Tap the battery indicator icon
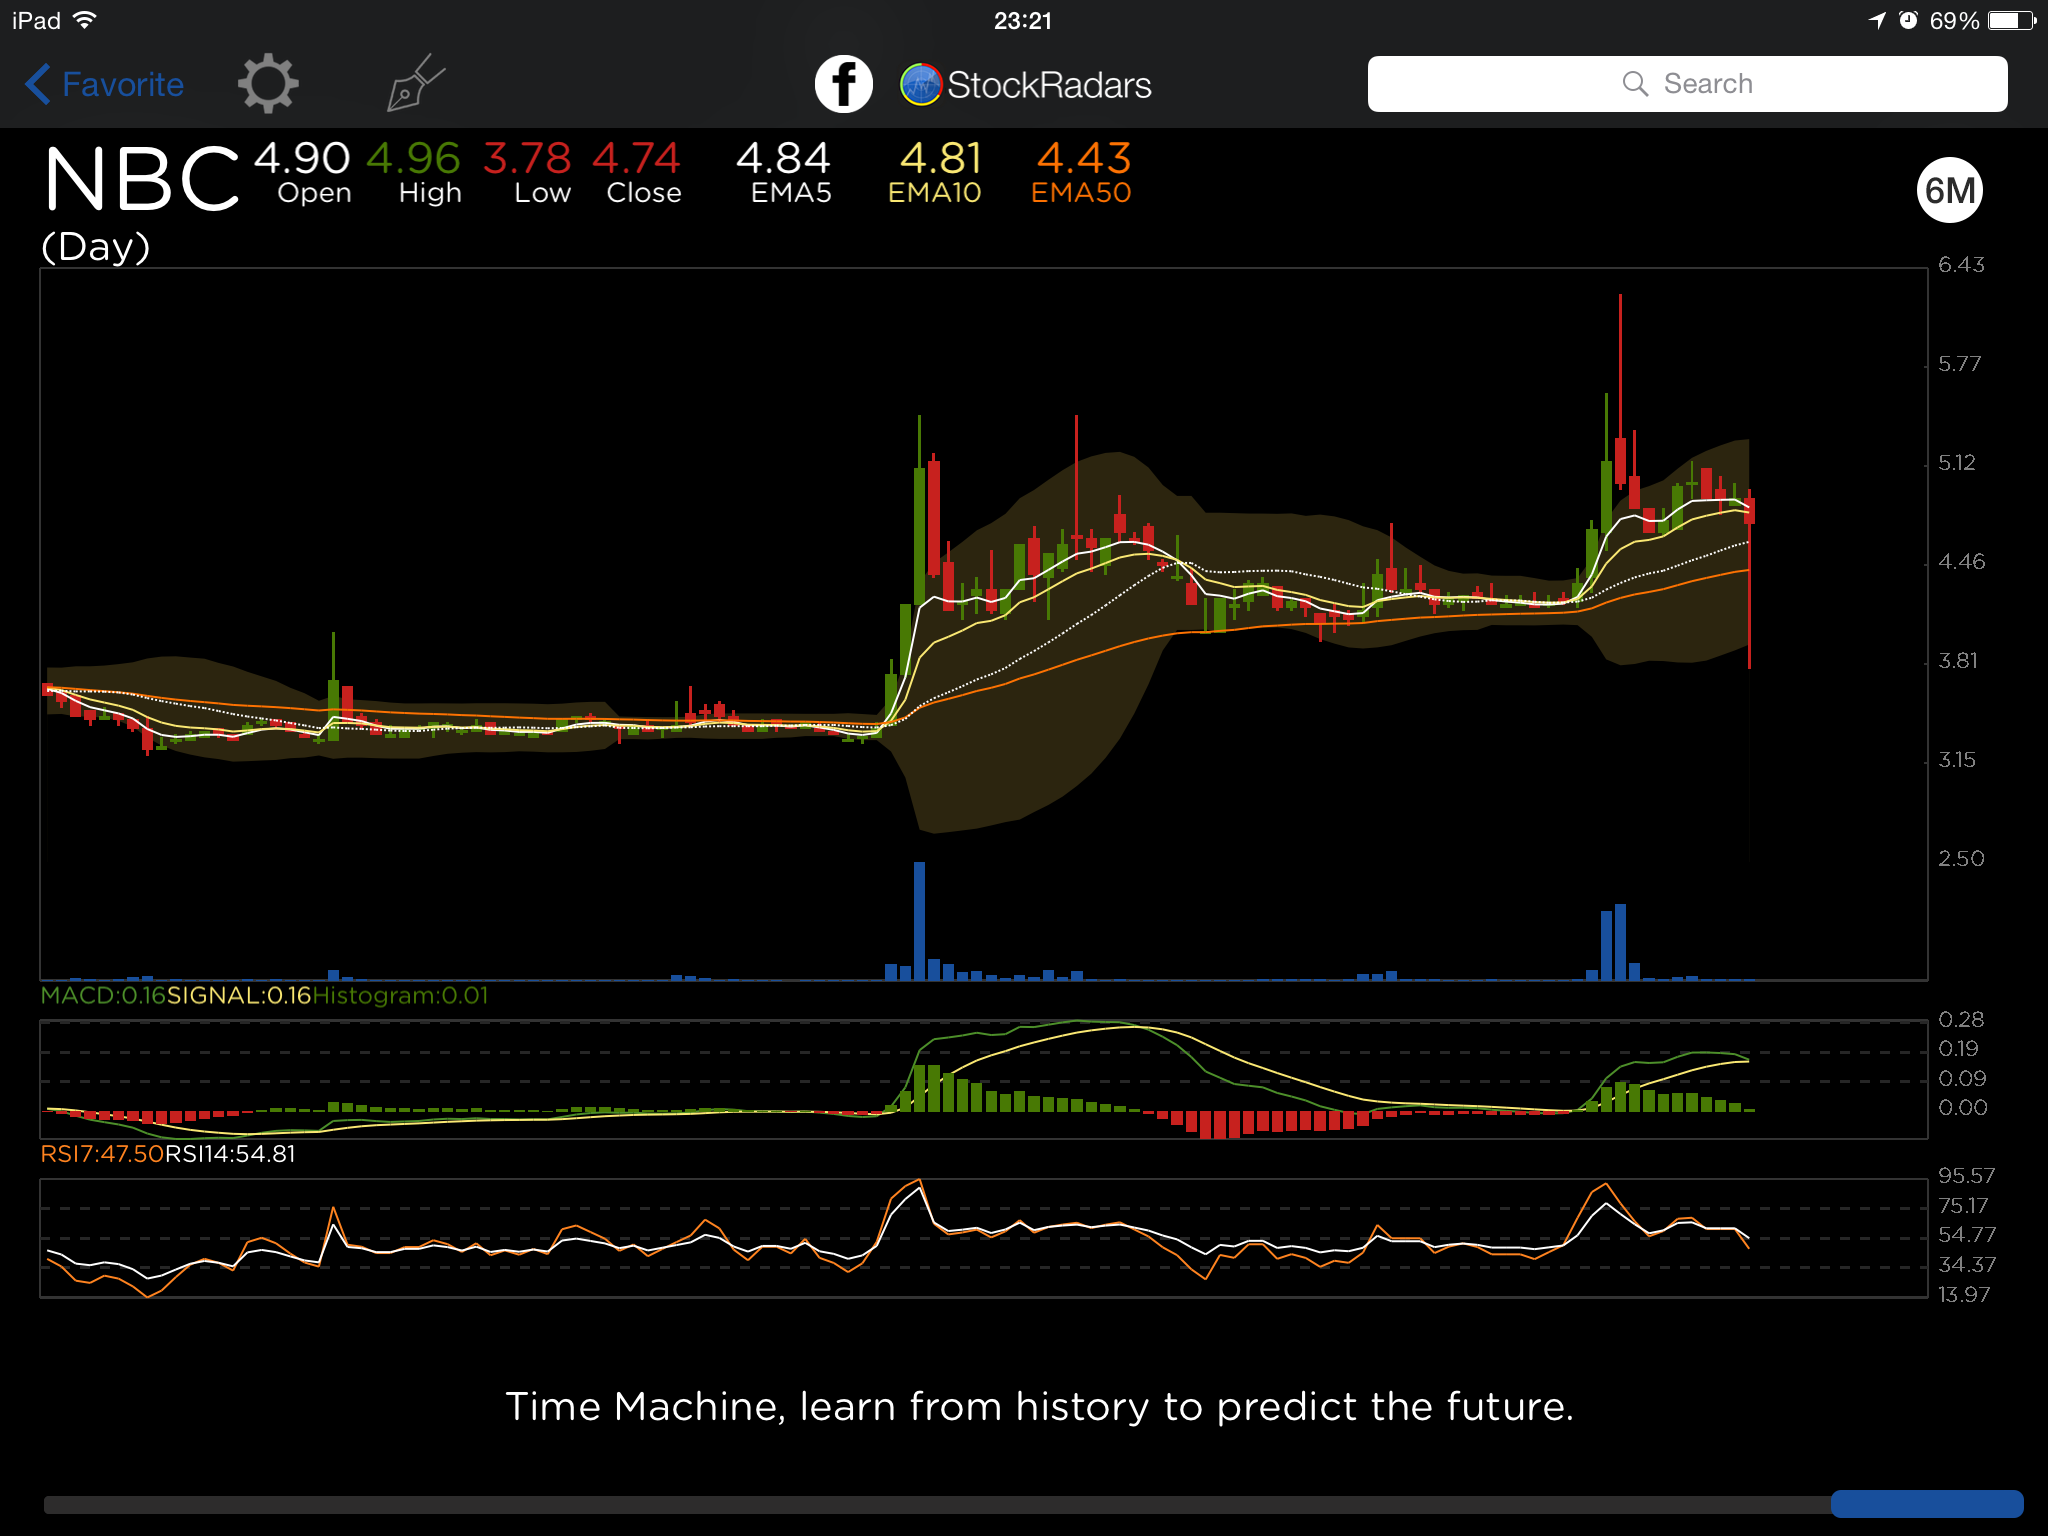The image size is (2048, 1536). [x=2011, y=20]
